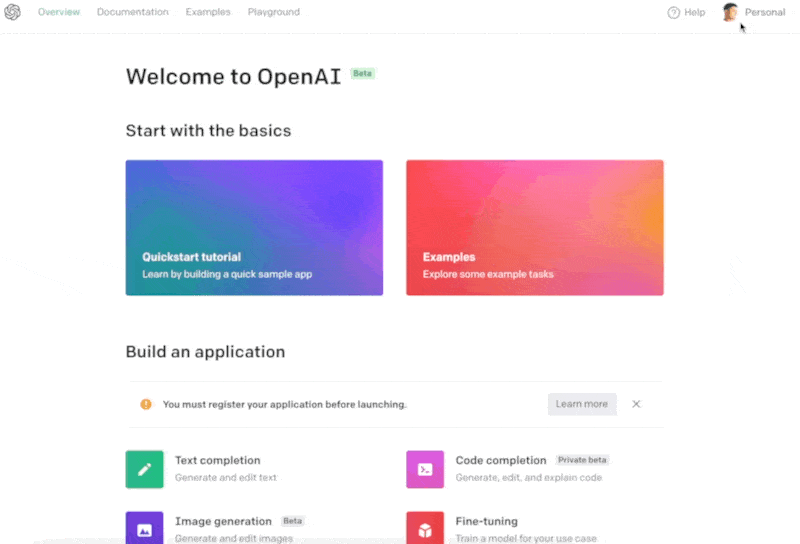This screenshot has width=800, height=544.
Task: Click the pink Code completion terminal icon
Action: pos(425,469)
